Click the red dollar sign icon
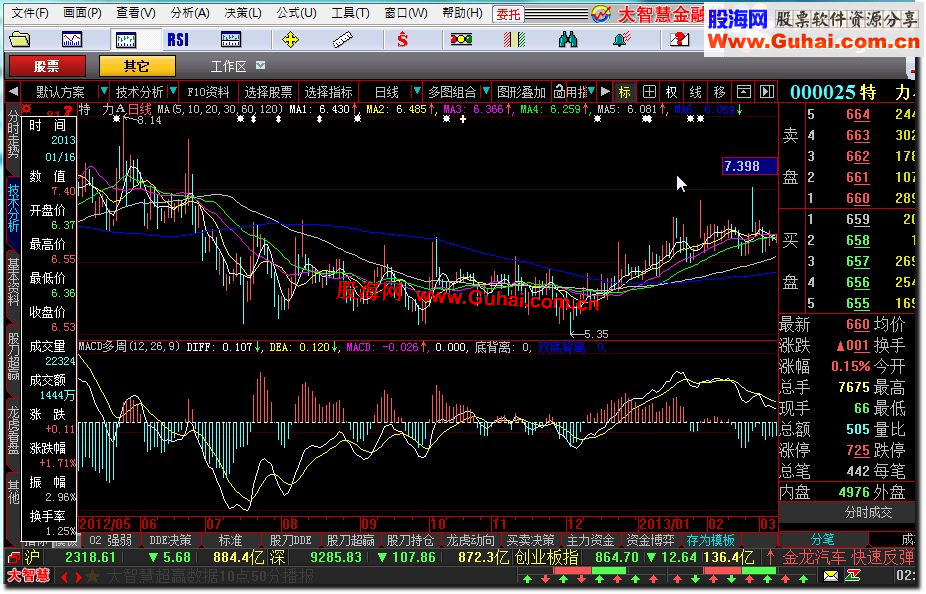Screen dimensions: 926x594 tap(403, 40)
